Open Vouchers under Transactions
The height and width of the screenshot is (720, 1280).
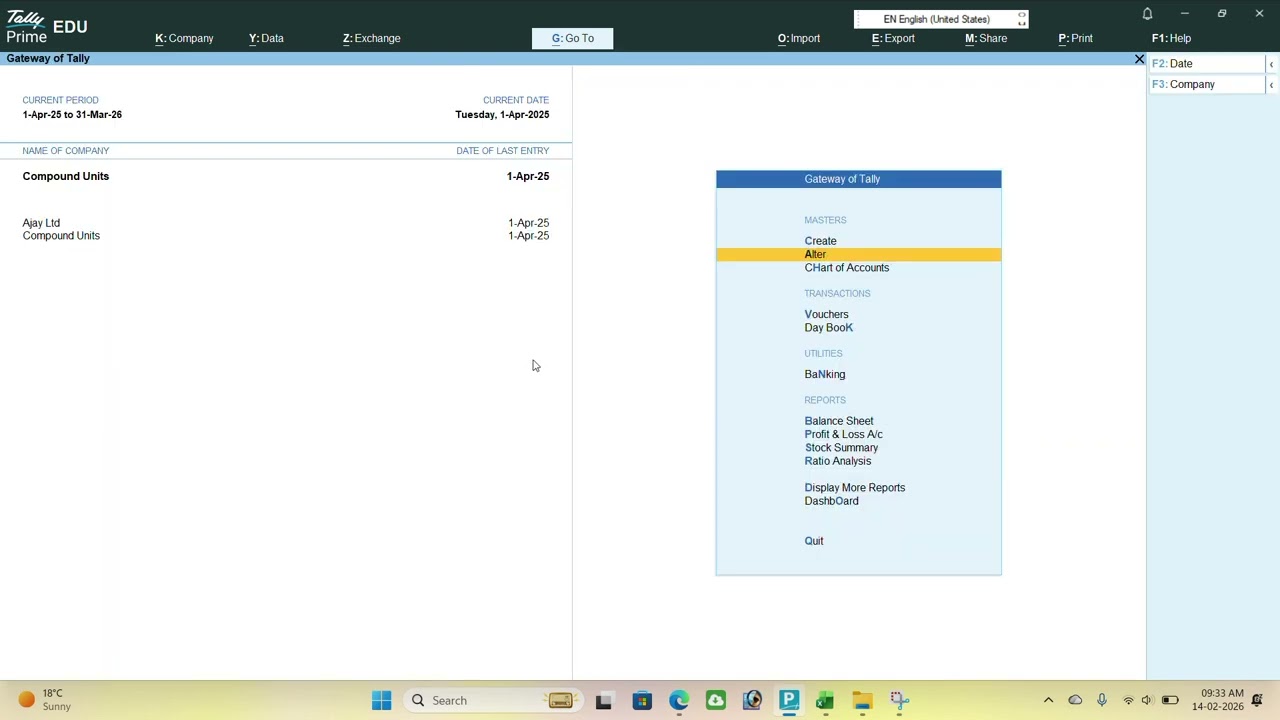coord(826,314)
